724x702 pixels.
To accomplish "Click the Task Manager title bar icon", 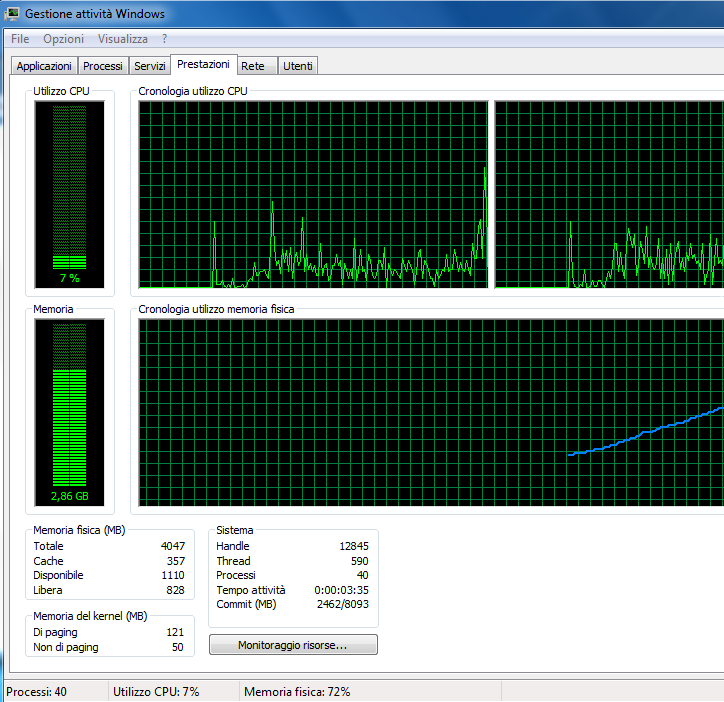I will (x=12, y=14).
